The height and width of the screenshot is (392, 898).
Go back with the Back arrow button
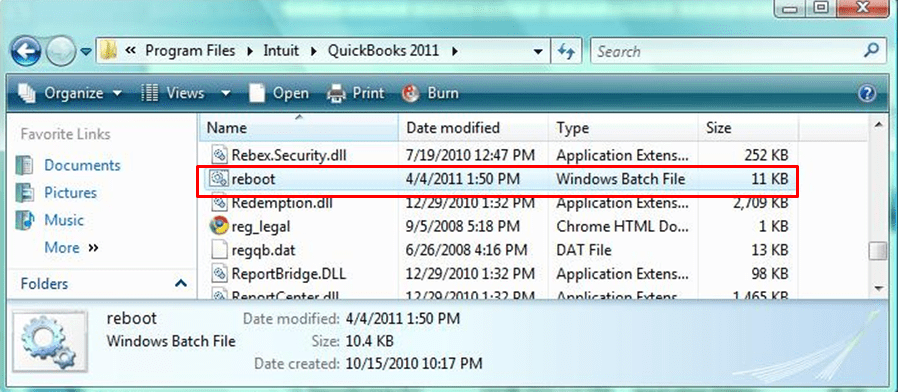click(x=26, y=52)
